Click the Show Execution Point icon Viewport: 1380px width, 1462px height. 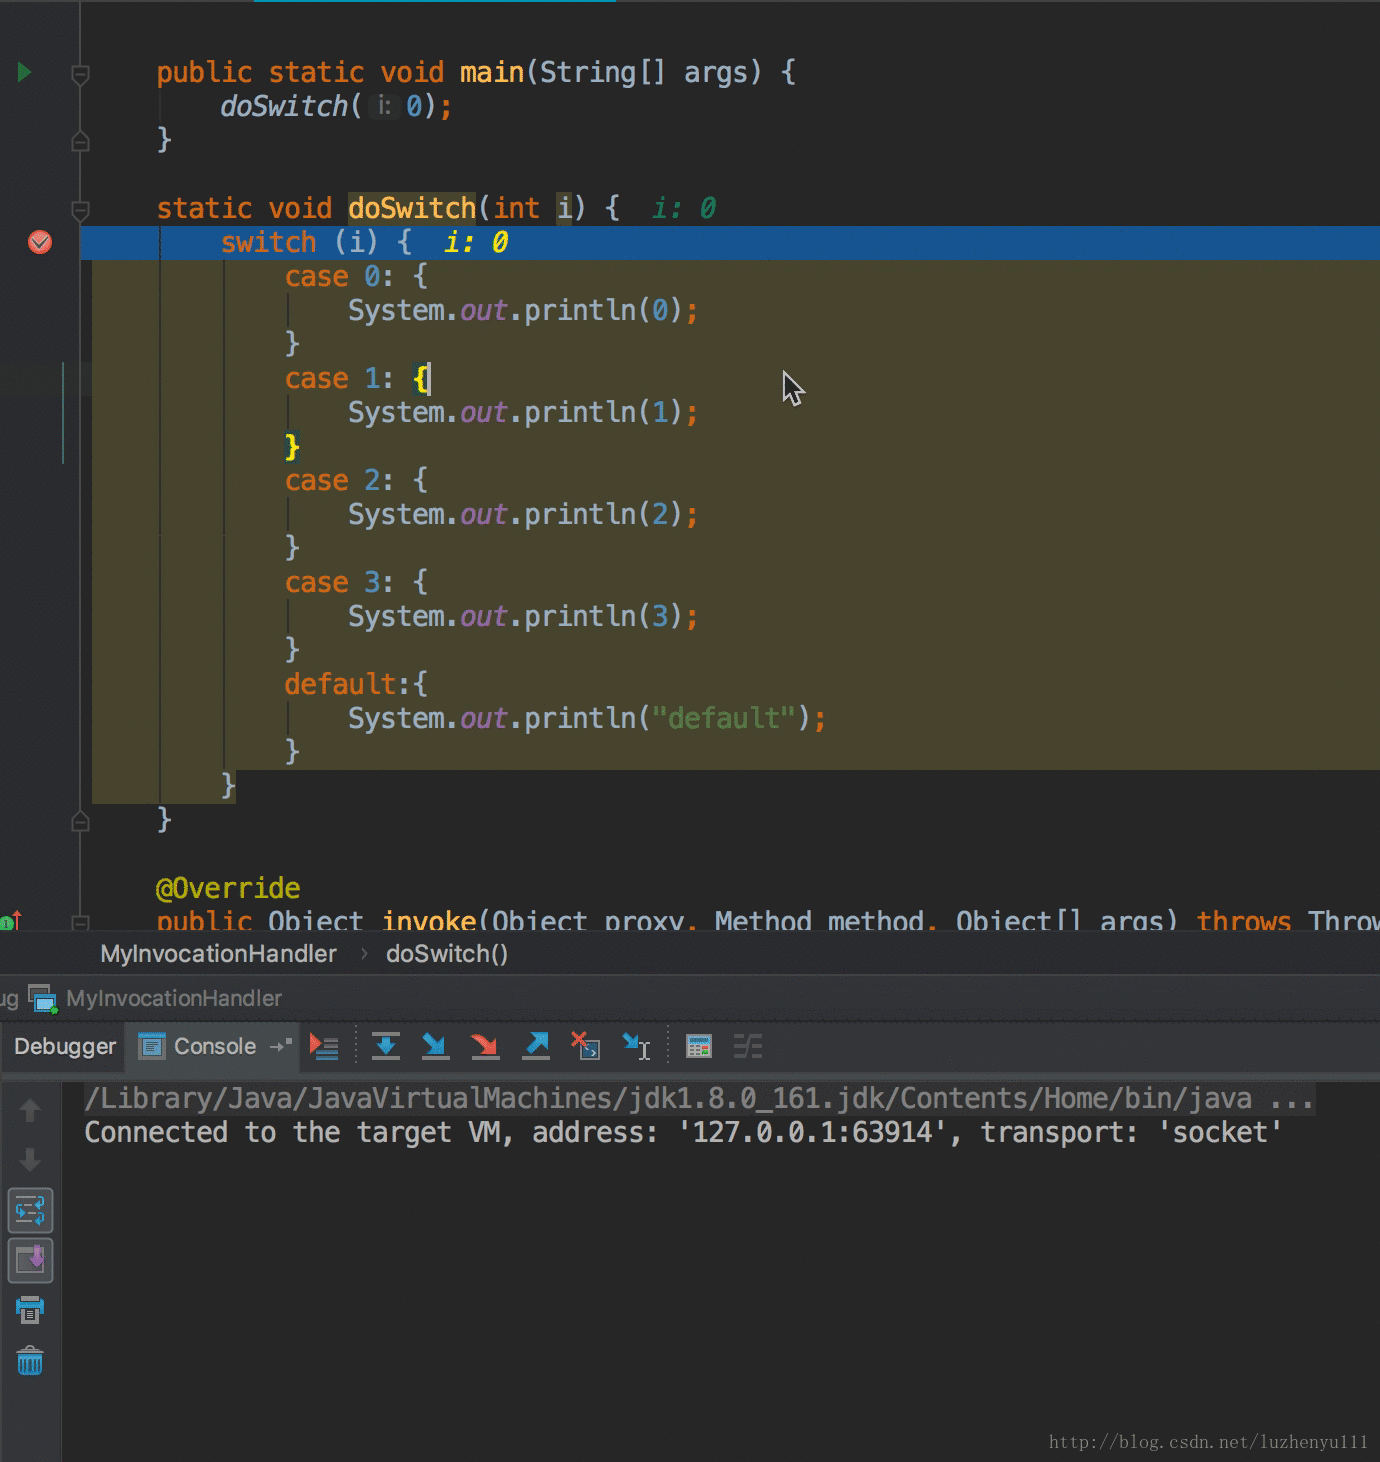pos(324,1047)
